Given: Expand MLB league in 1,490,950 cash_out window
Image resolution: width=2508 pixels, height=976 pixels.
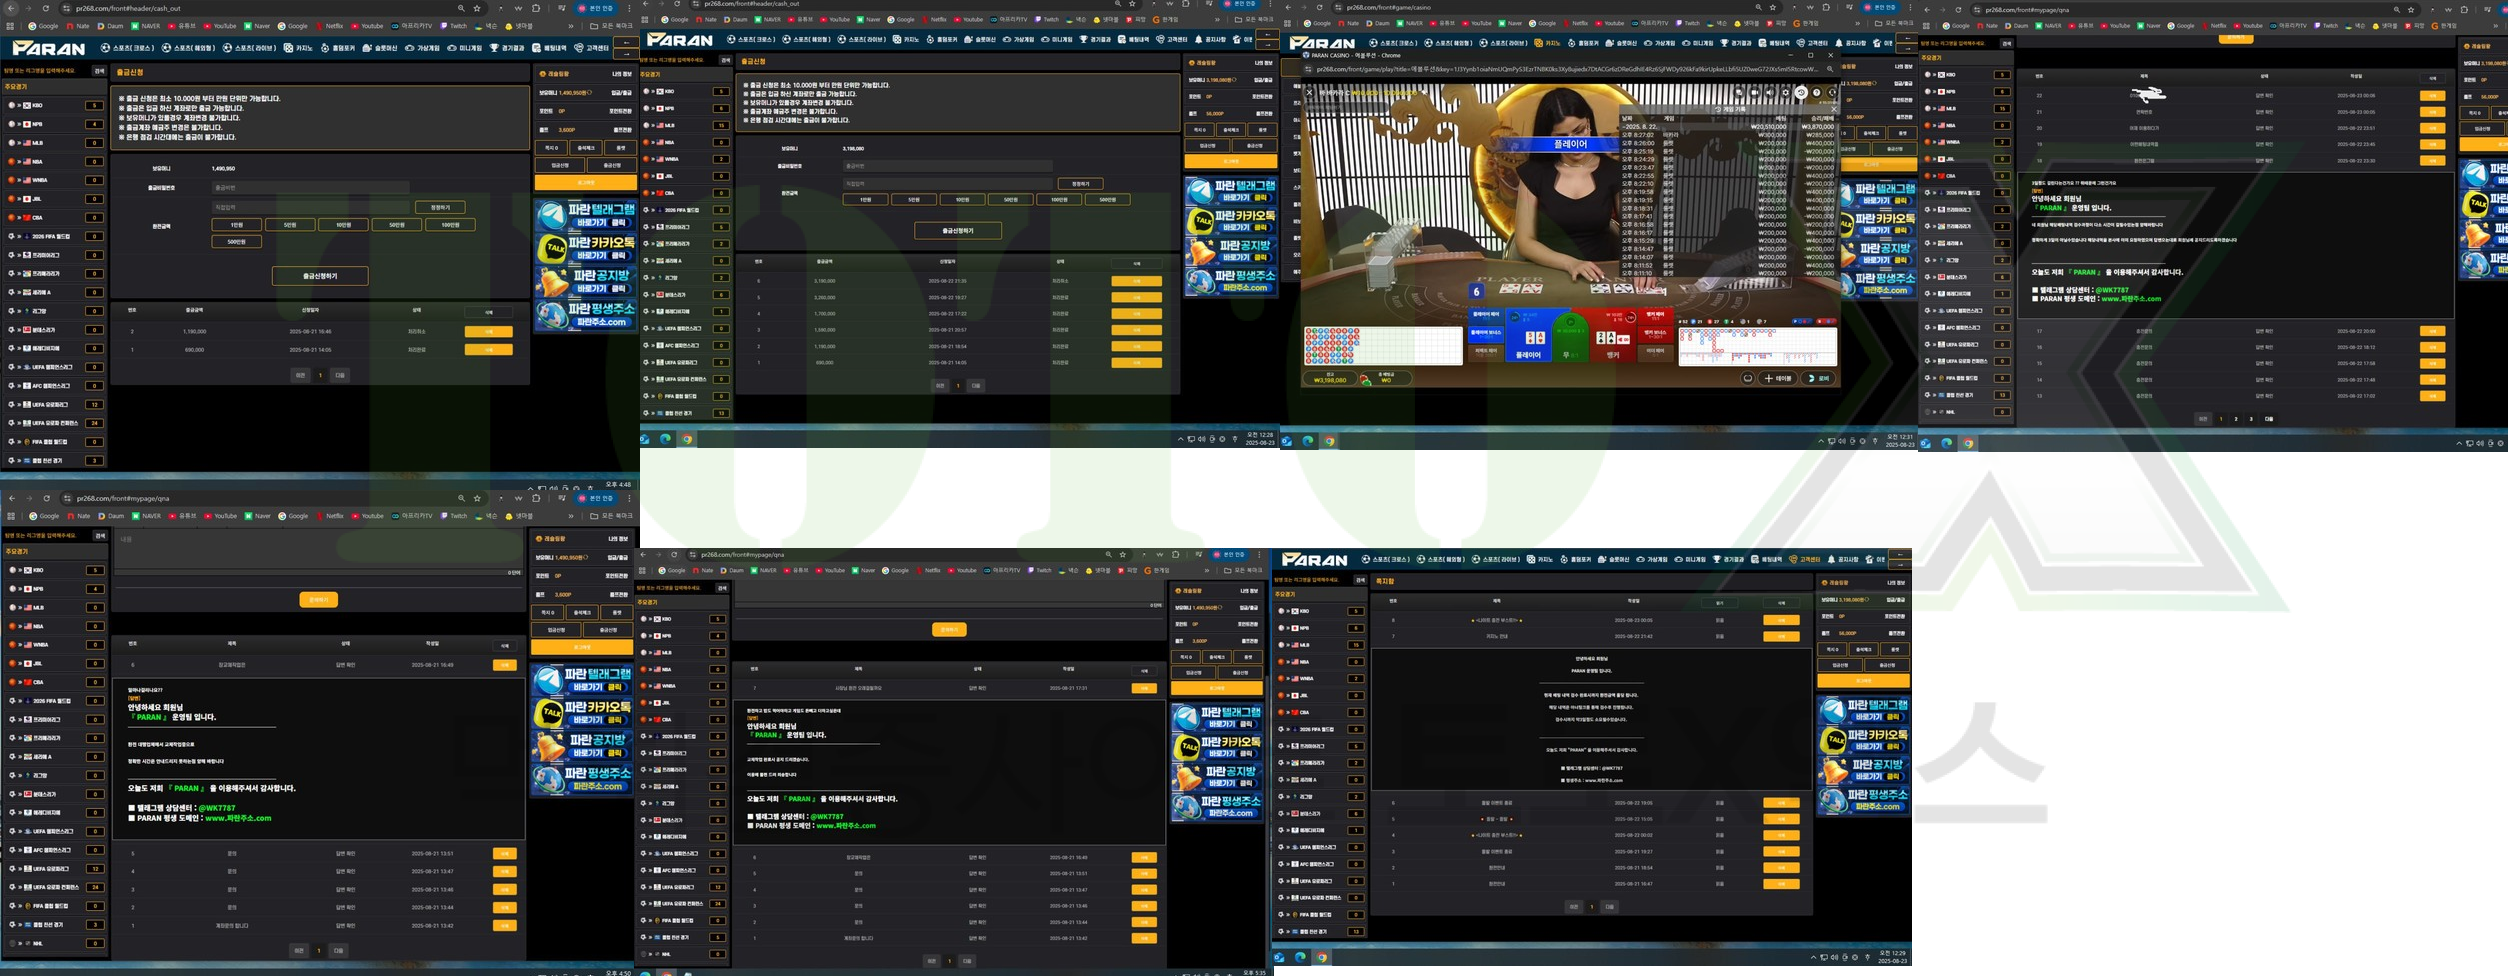Looking at the screenshot, I should coord(55,143).
